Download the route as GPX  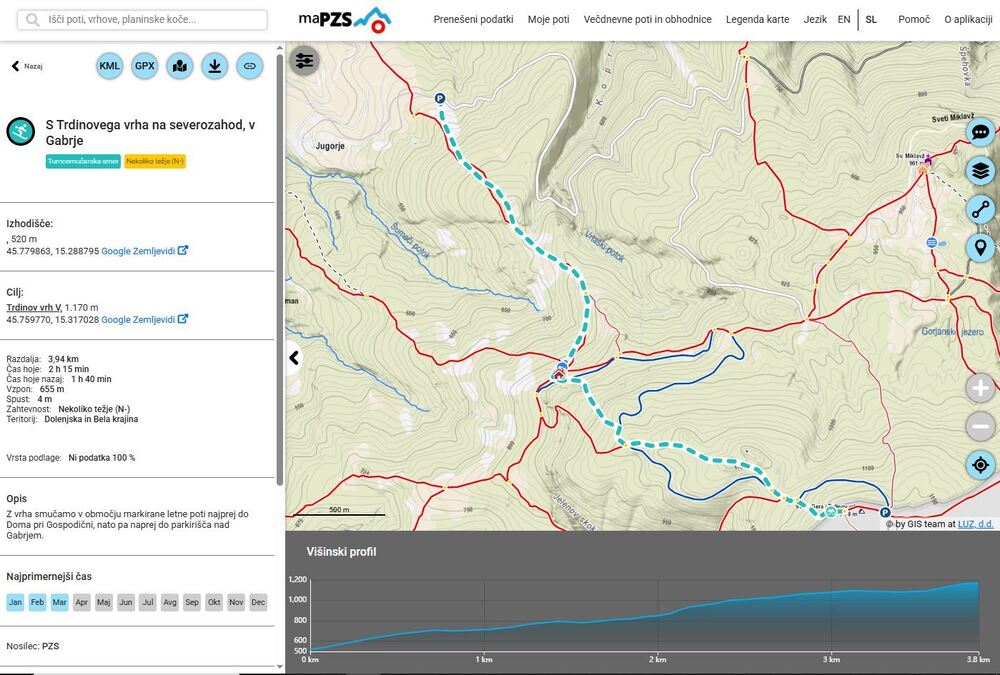click(145, 66)
